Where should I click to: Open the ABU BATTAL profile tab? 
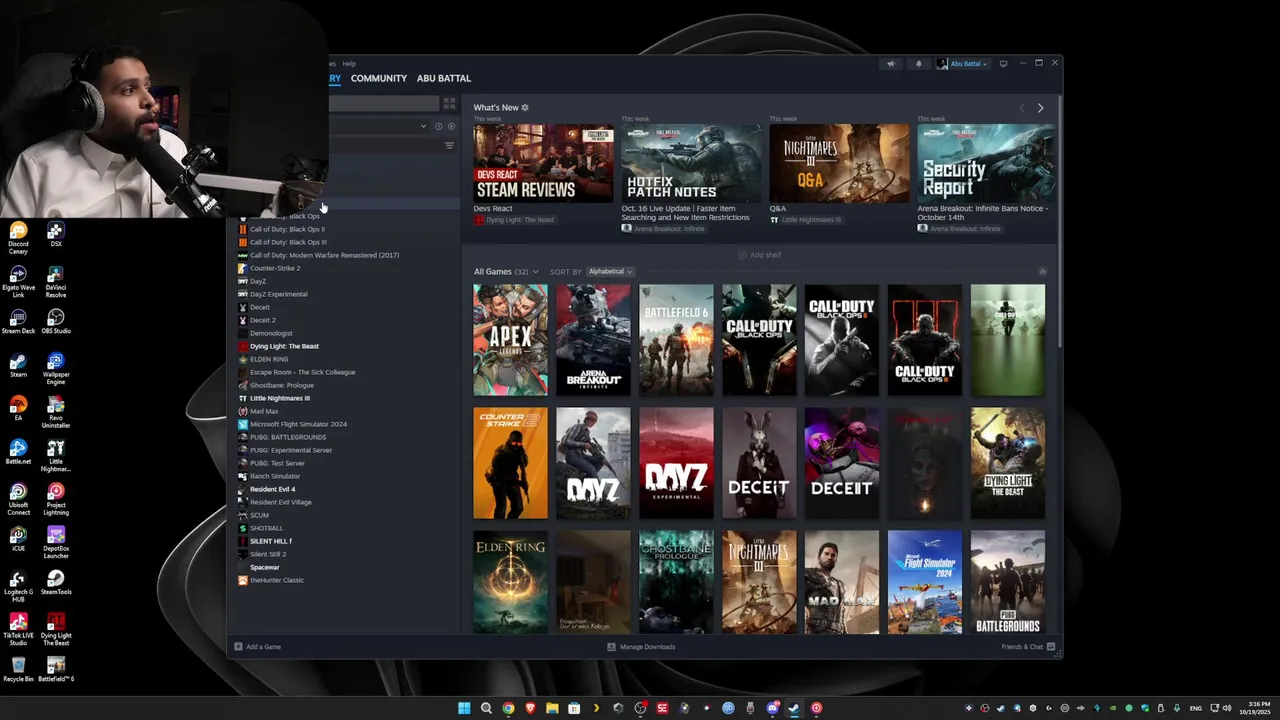click(444, 78)
